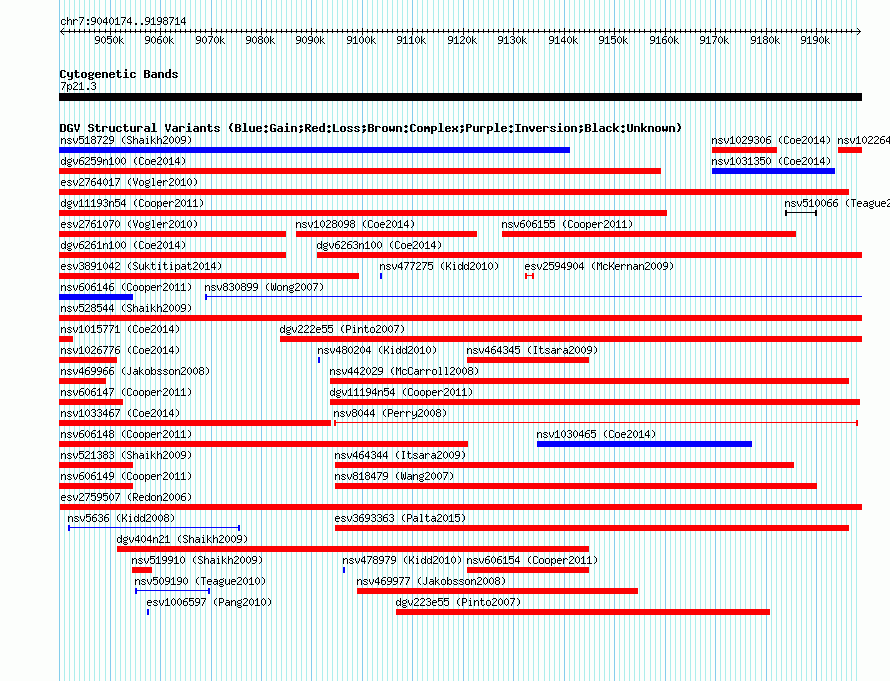Click the 7p21.3 cytogenetic band bar
This screenshot has height=681, width=890.
(x=460, y=97)
